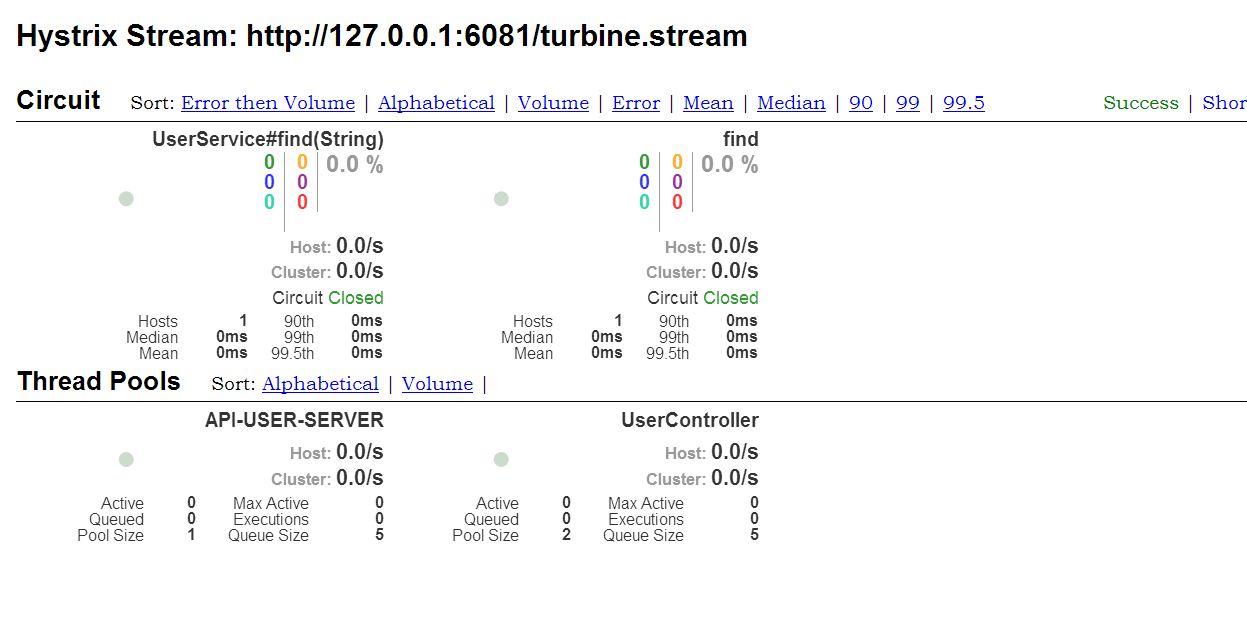Click UserController pool status circle
Screen dimensions: 1247x630
(x=502, y=460)
